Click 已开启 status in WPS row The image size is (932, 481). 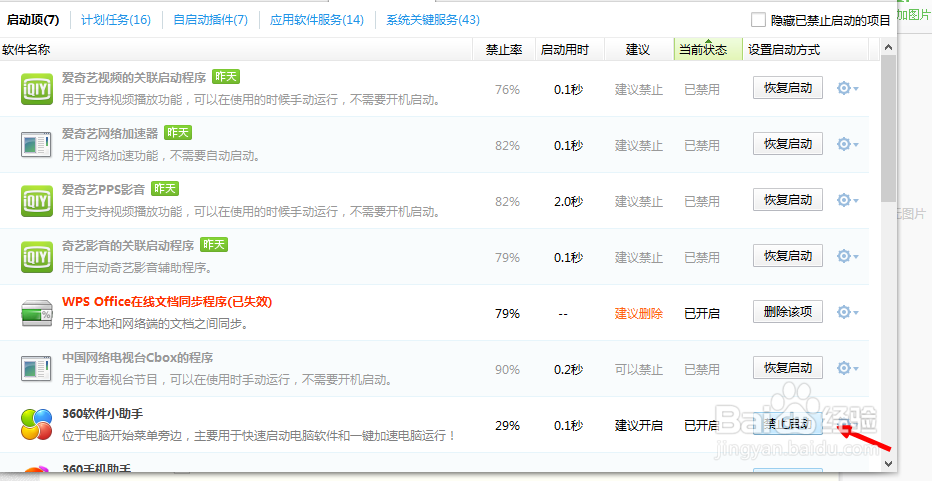[x=702, y=313]
